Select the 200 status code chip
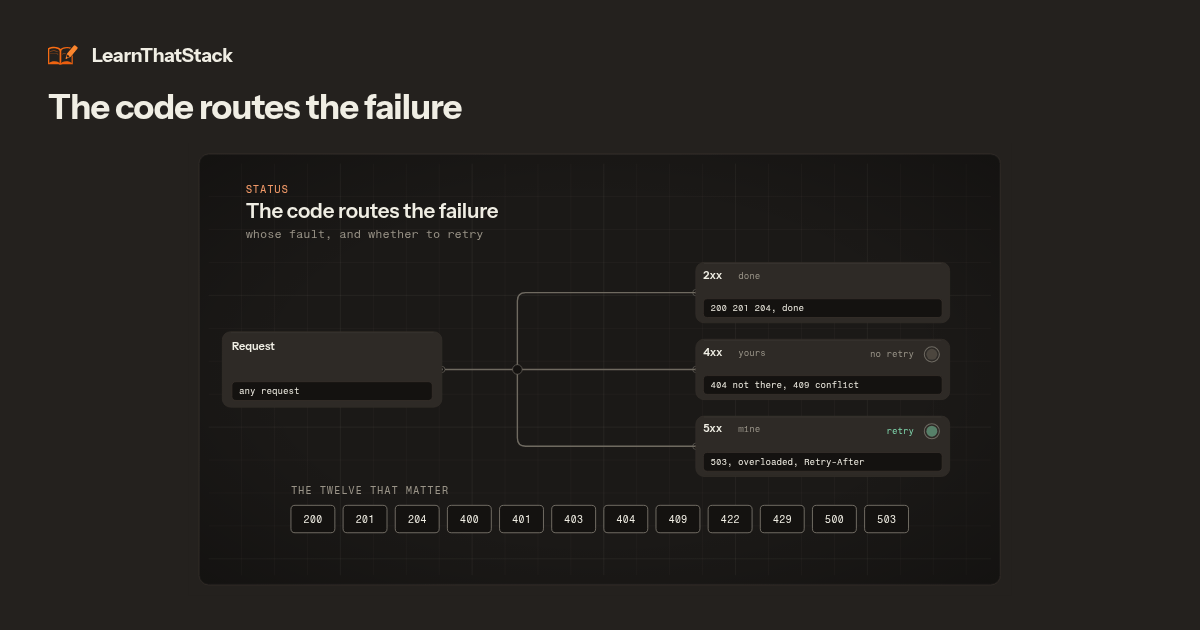 (313, 519)
